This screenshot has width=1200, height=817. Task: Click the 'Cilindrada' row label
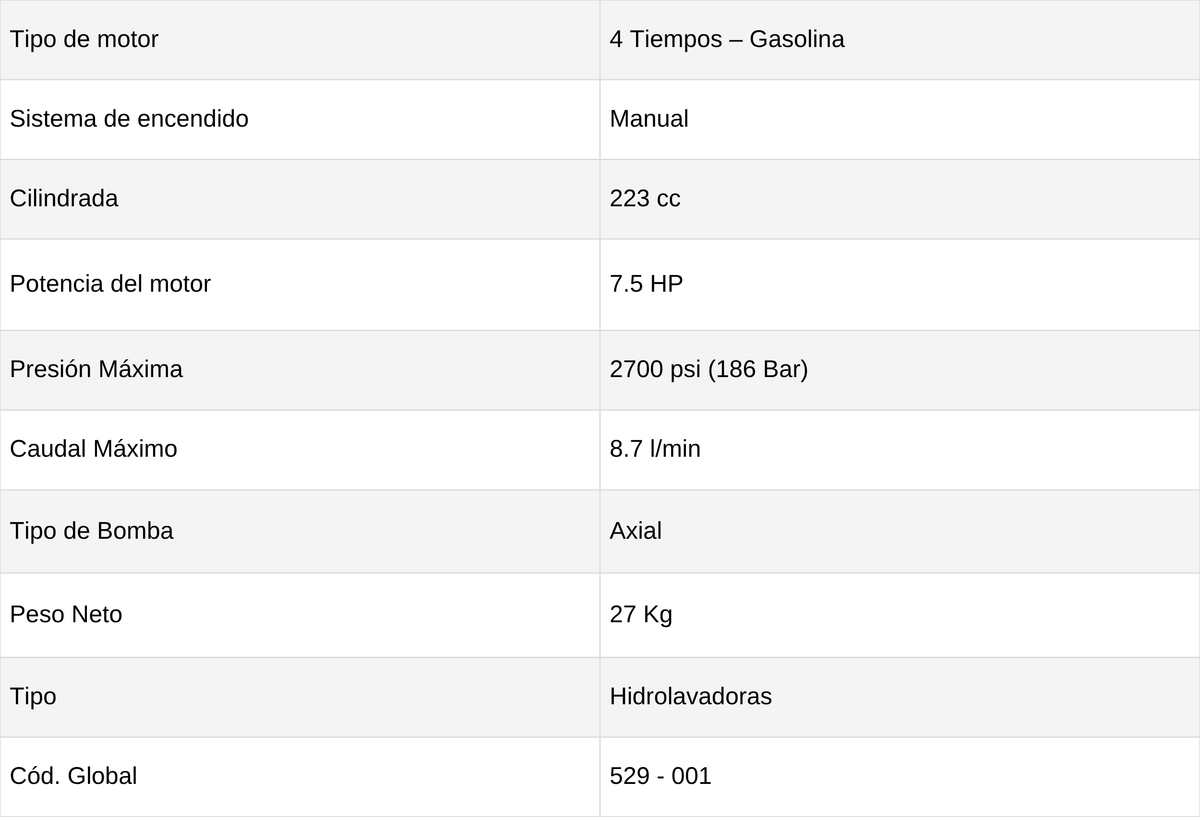pos(64,199)
